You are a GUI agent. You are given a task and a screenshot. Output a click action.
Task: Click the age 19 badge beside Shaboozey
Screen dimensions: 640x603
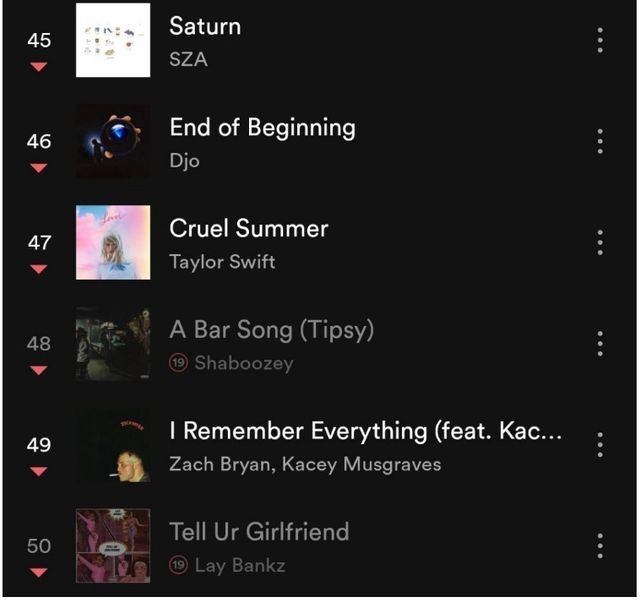pyautogui.click(x=179, y=363)
